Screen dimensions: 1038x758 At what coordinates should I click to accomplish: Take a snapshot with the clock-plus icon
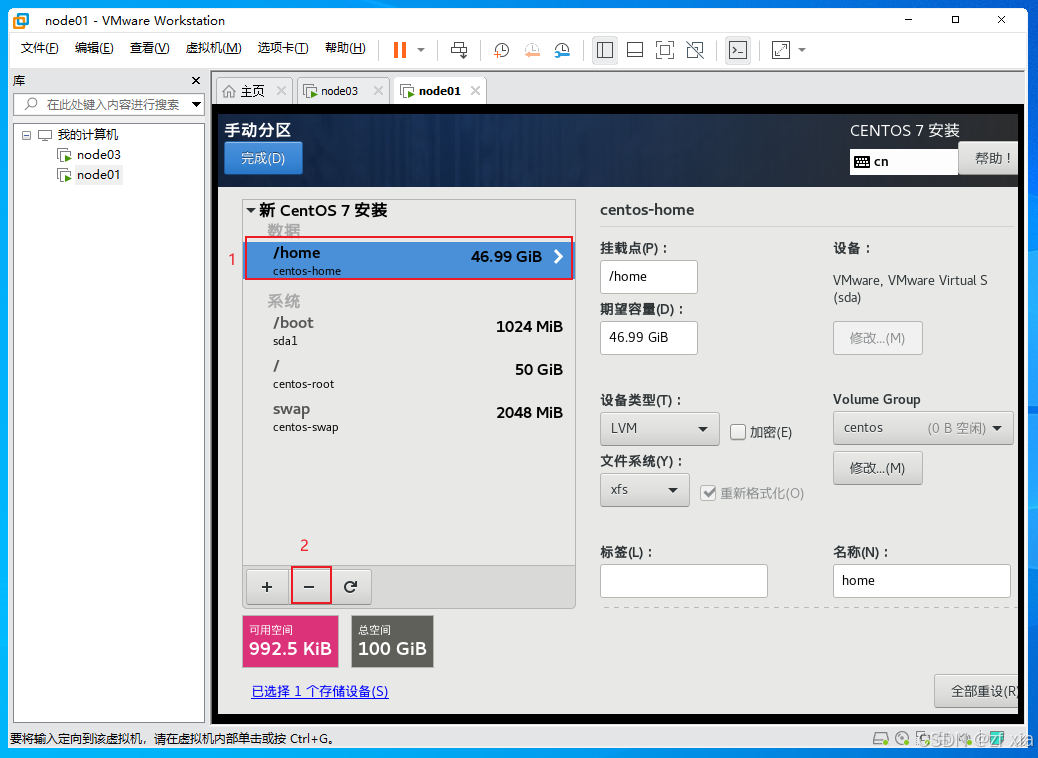pyautogui.click(x=501, y=50)
